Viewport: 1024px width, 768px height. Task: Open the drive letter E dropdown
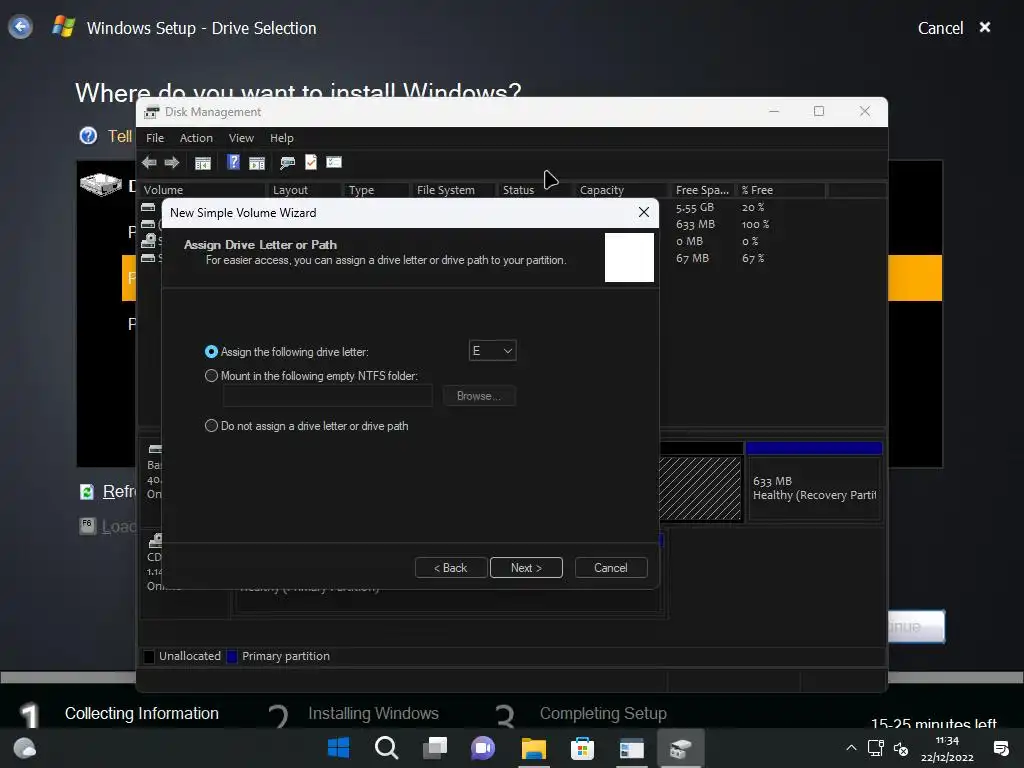(492, 351)
